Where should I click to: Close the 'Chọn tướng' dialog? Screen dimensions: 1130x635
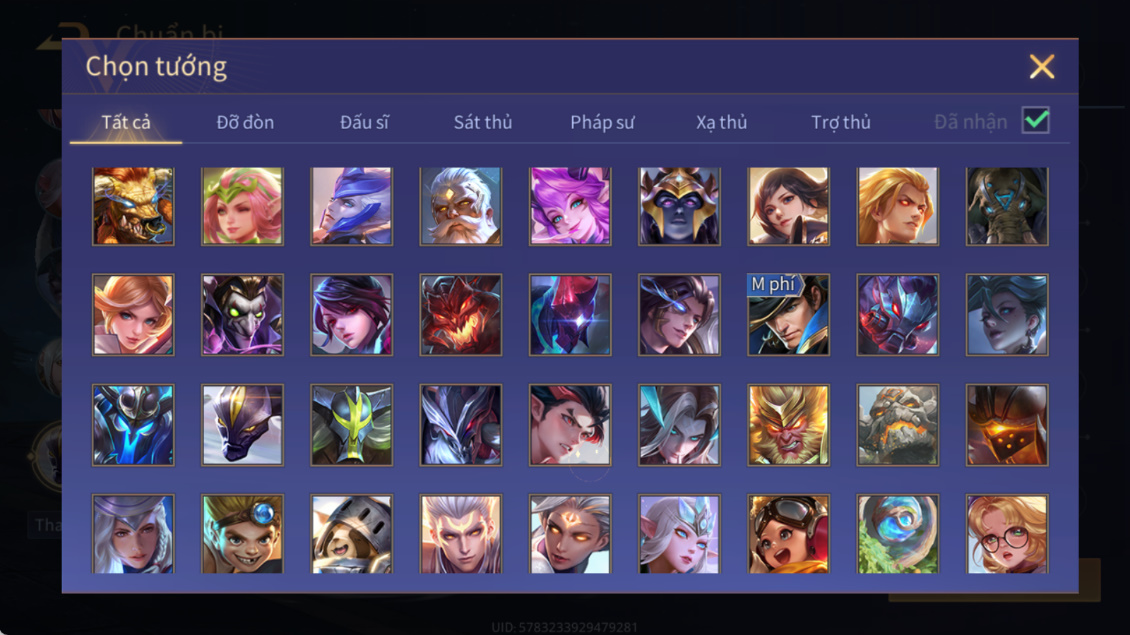click(1041, 66)
